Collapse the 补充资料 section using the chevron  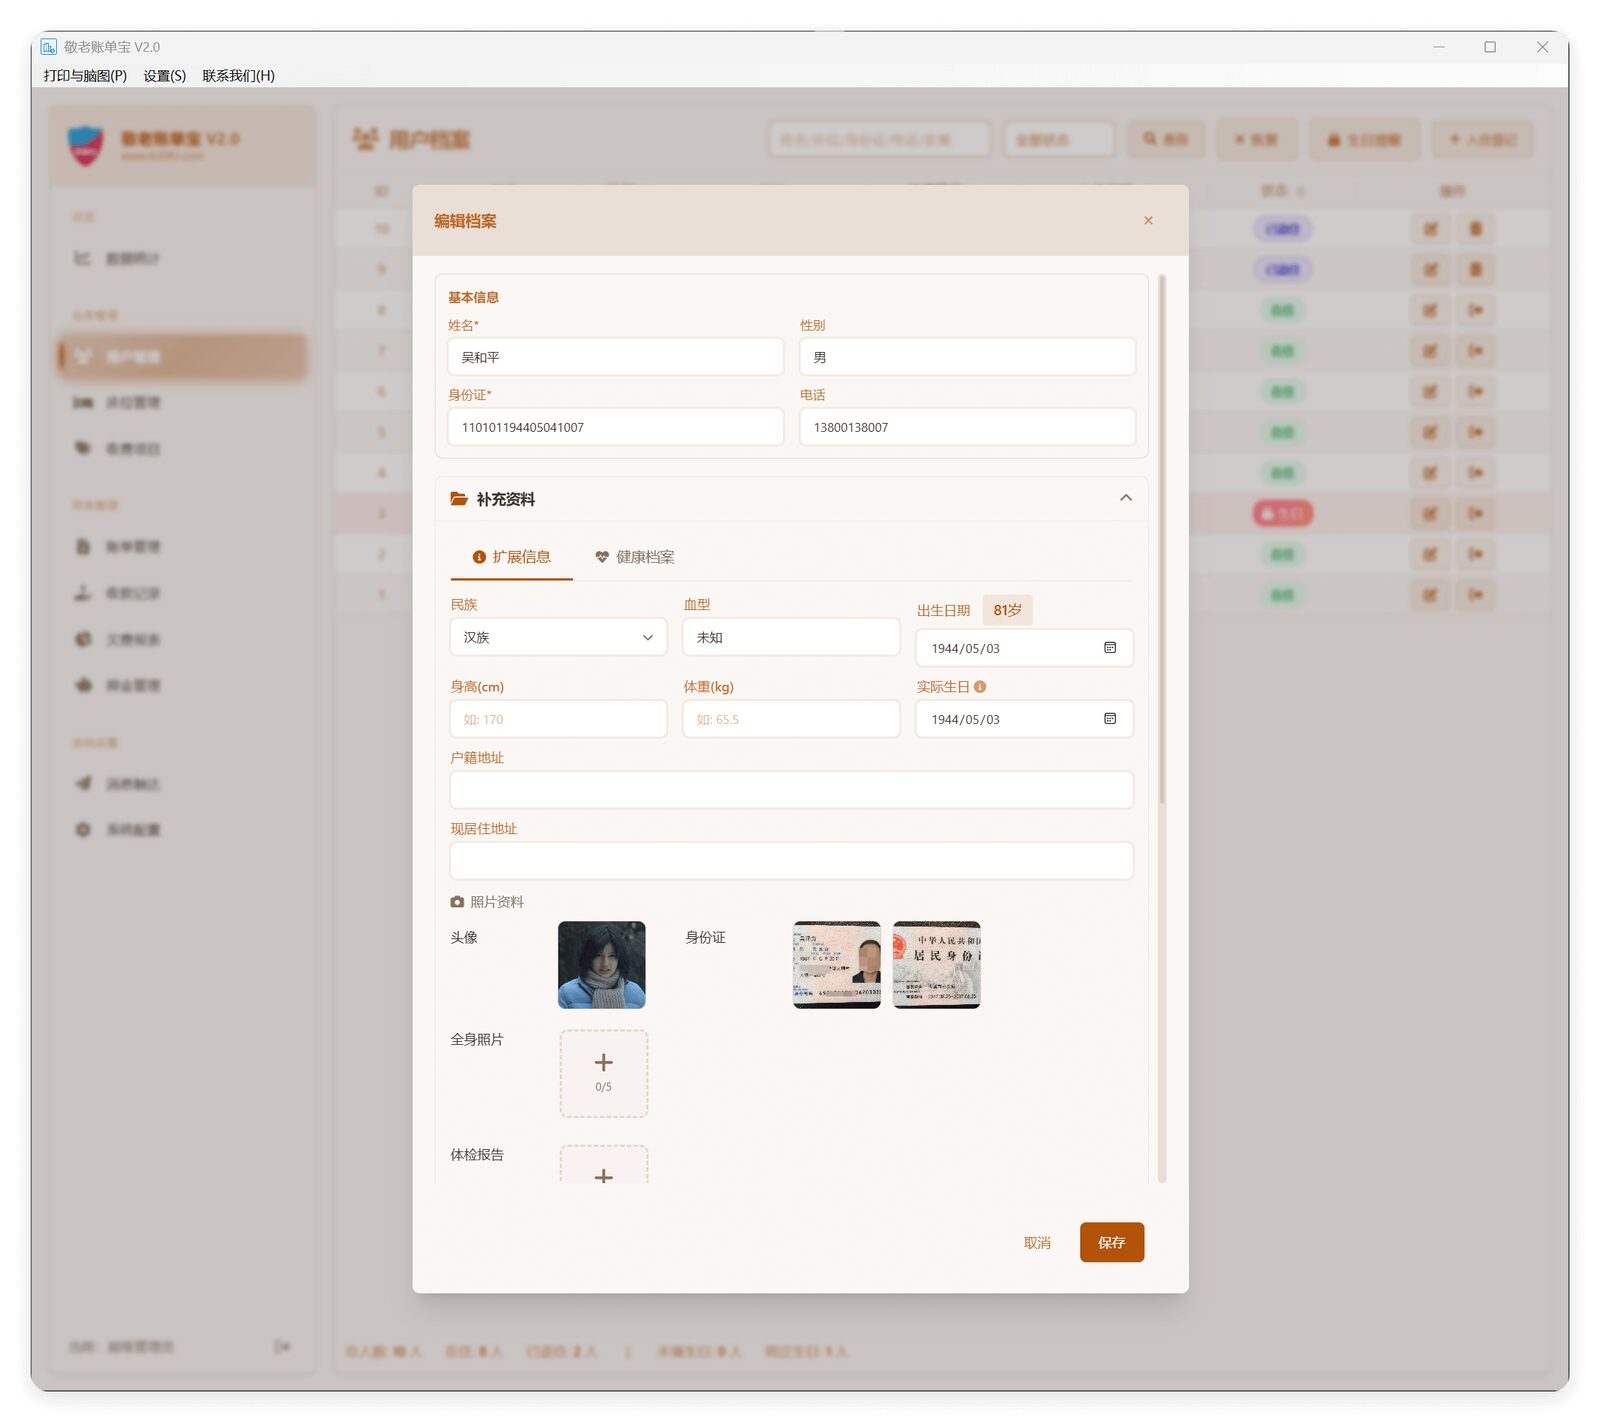click(x=1125, y=498)
